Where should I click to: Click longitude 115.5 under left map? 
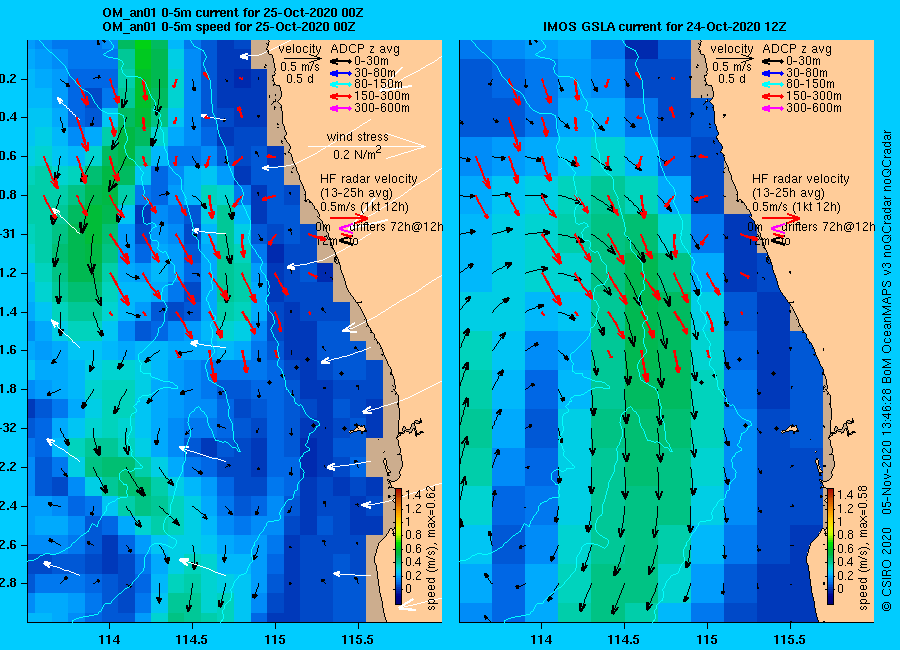click(x=358, y=639)
